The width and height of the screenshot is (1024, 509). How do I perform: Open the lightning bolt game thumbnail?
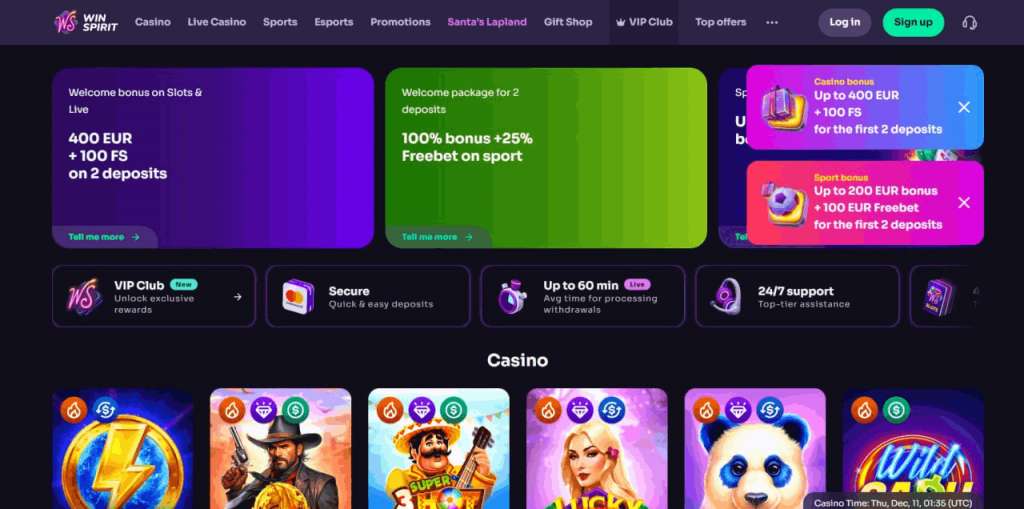click(x=123, y=449)
